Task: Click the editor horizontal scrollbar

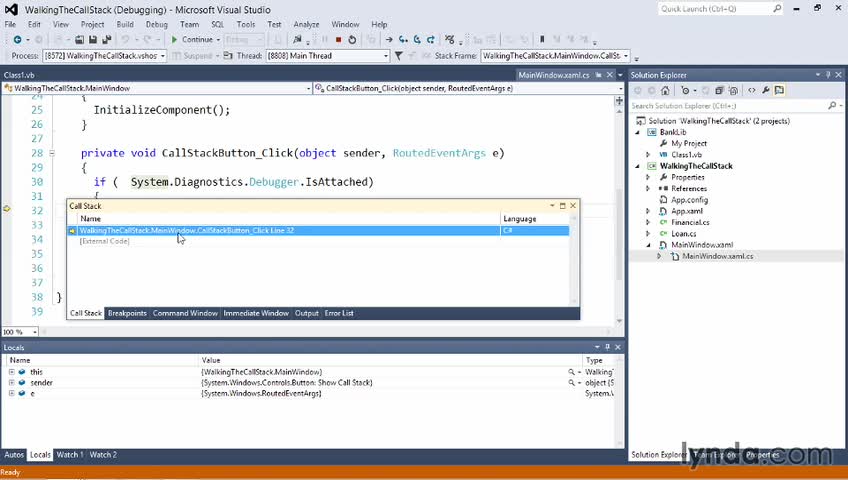Action: point(327,332)
